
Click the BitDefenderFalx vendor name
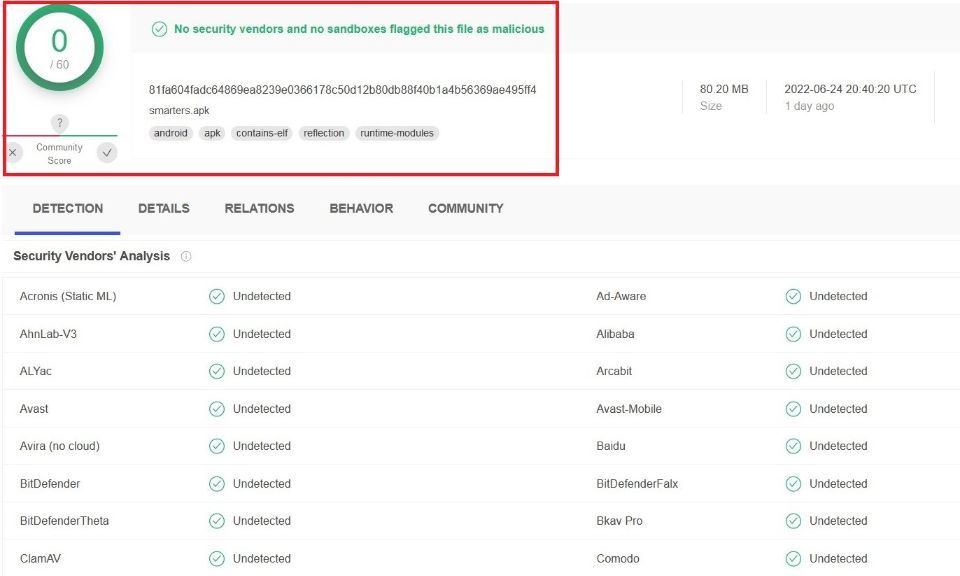point(637,484)
